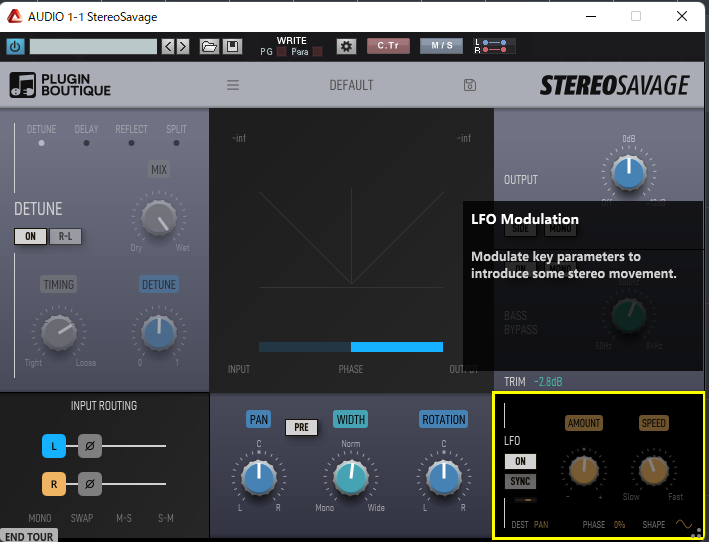The width and height of the screenshot is (709, 542).
Task: Click the blue DETUNE label above the knob
Action: [x=159, y=284]
